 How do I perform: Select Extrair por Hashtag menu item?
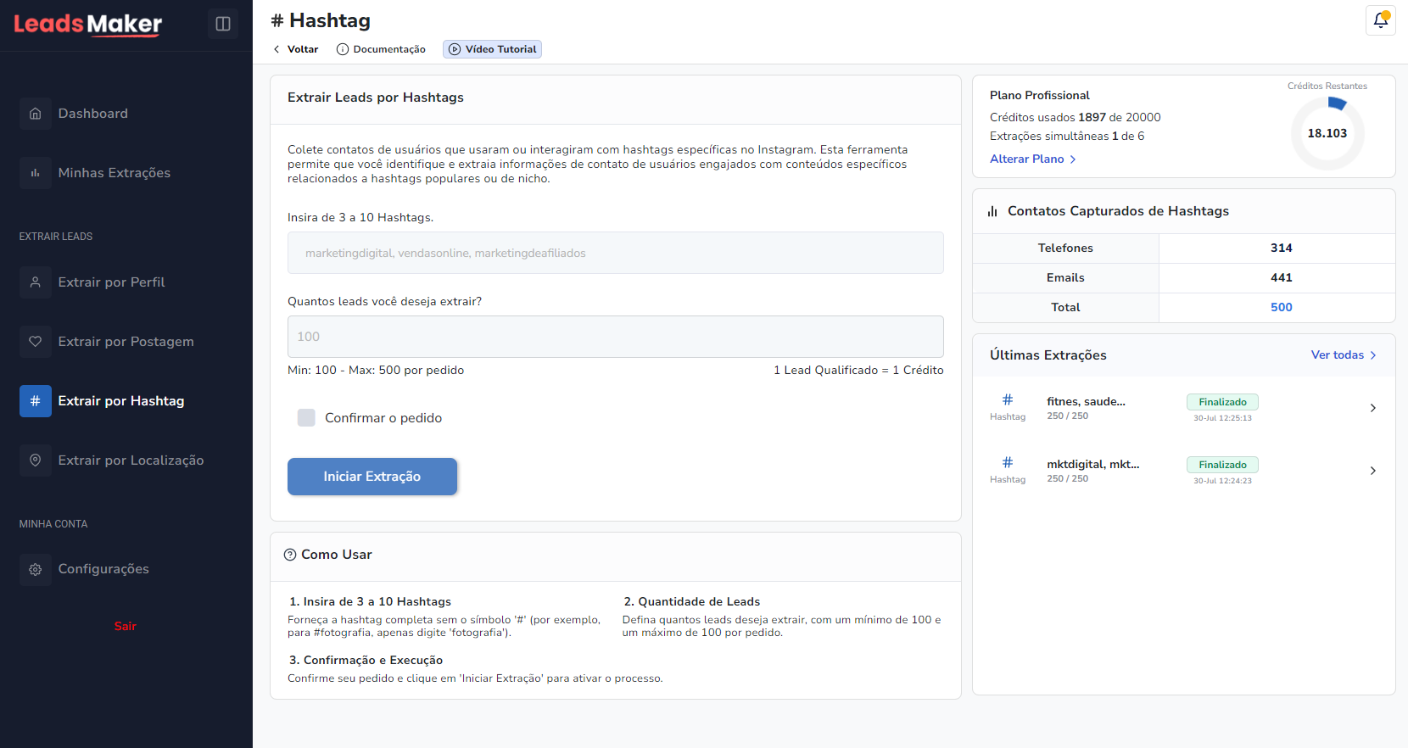120,401
